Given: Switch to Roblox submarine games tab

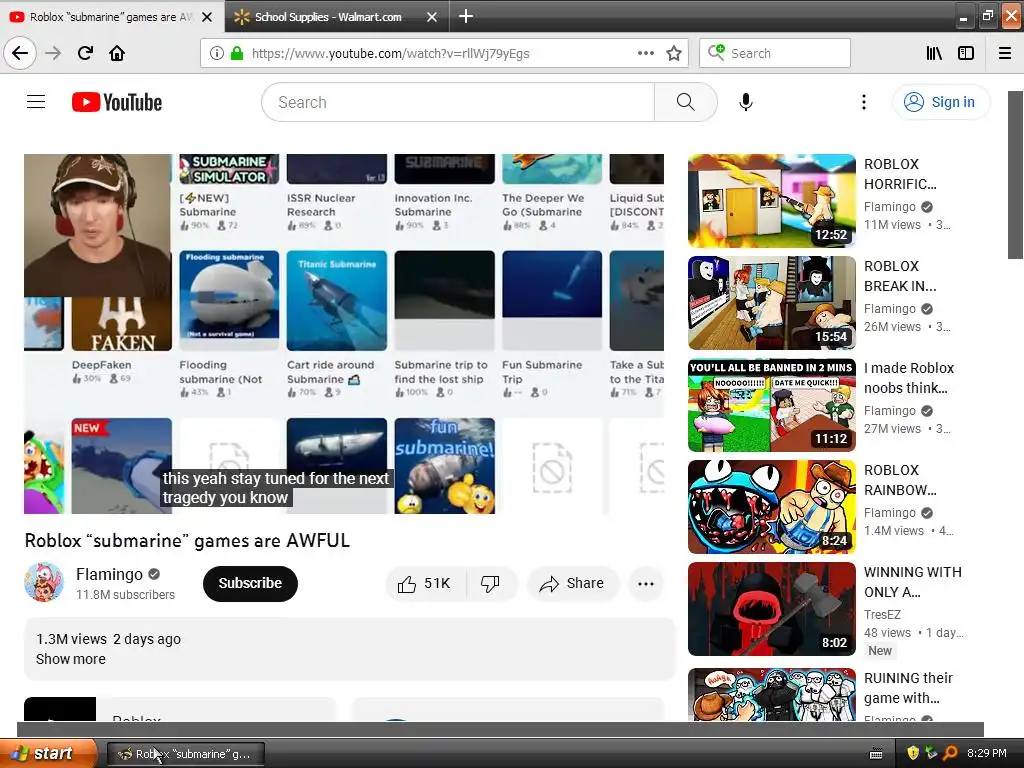Looking at the screenshot, I should (x=112, y=17).
